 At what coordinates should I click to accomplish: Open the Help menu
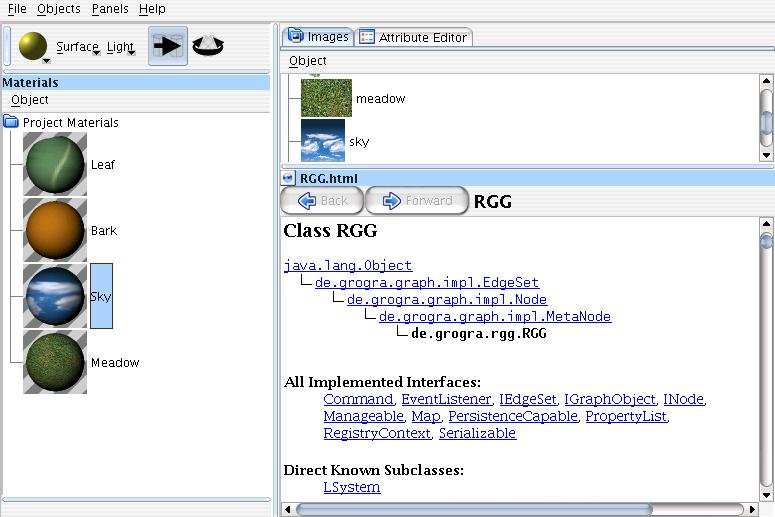pyautogui.click(x=152, y=9)
